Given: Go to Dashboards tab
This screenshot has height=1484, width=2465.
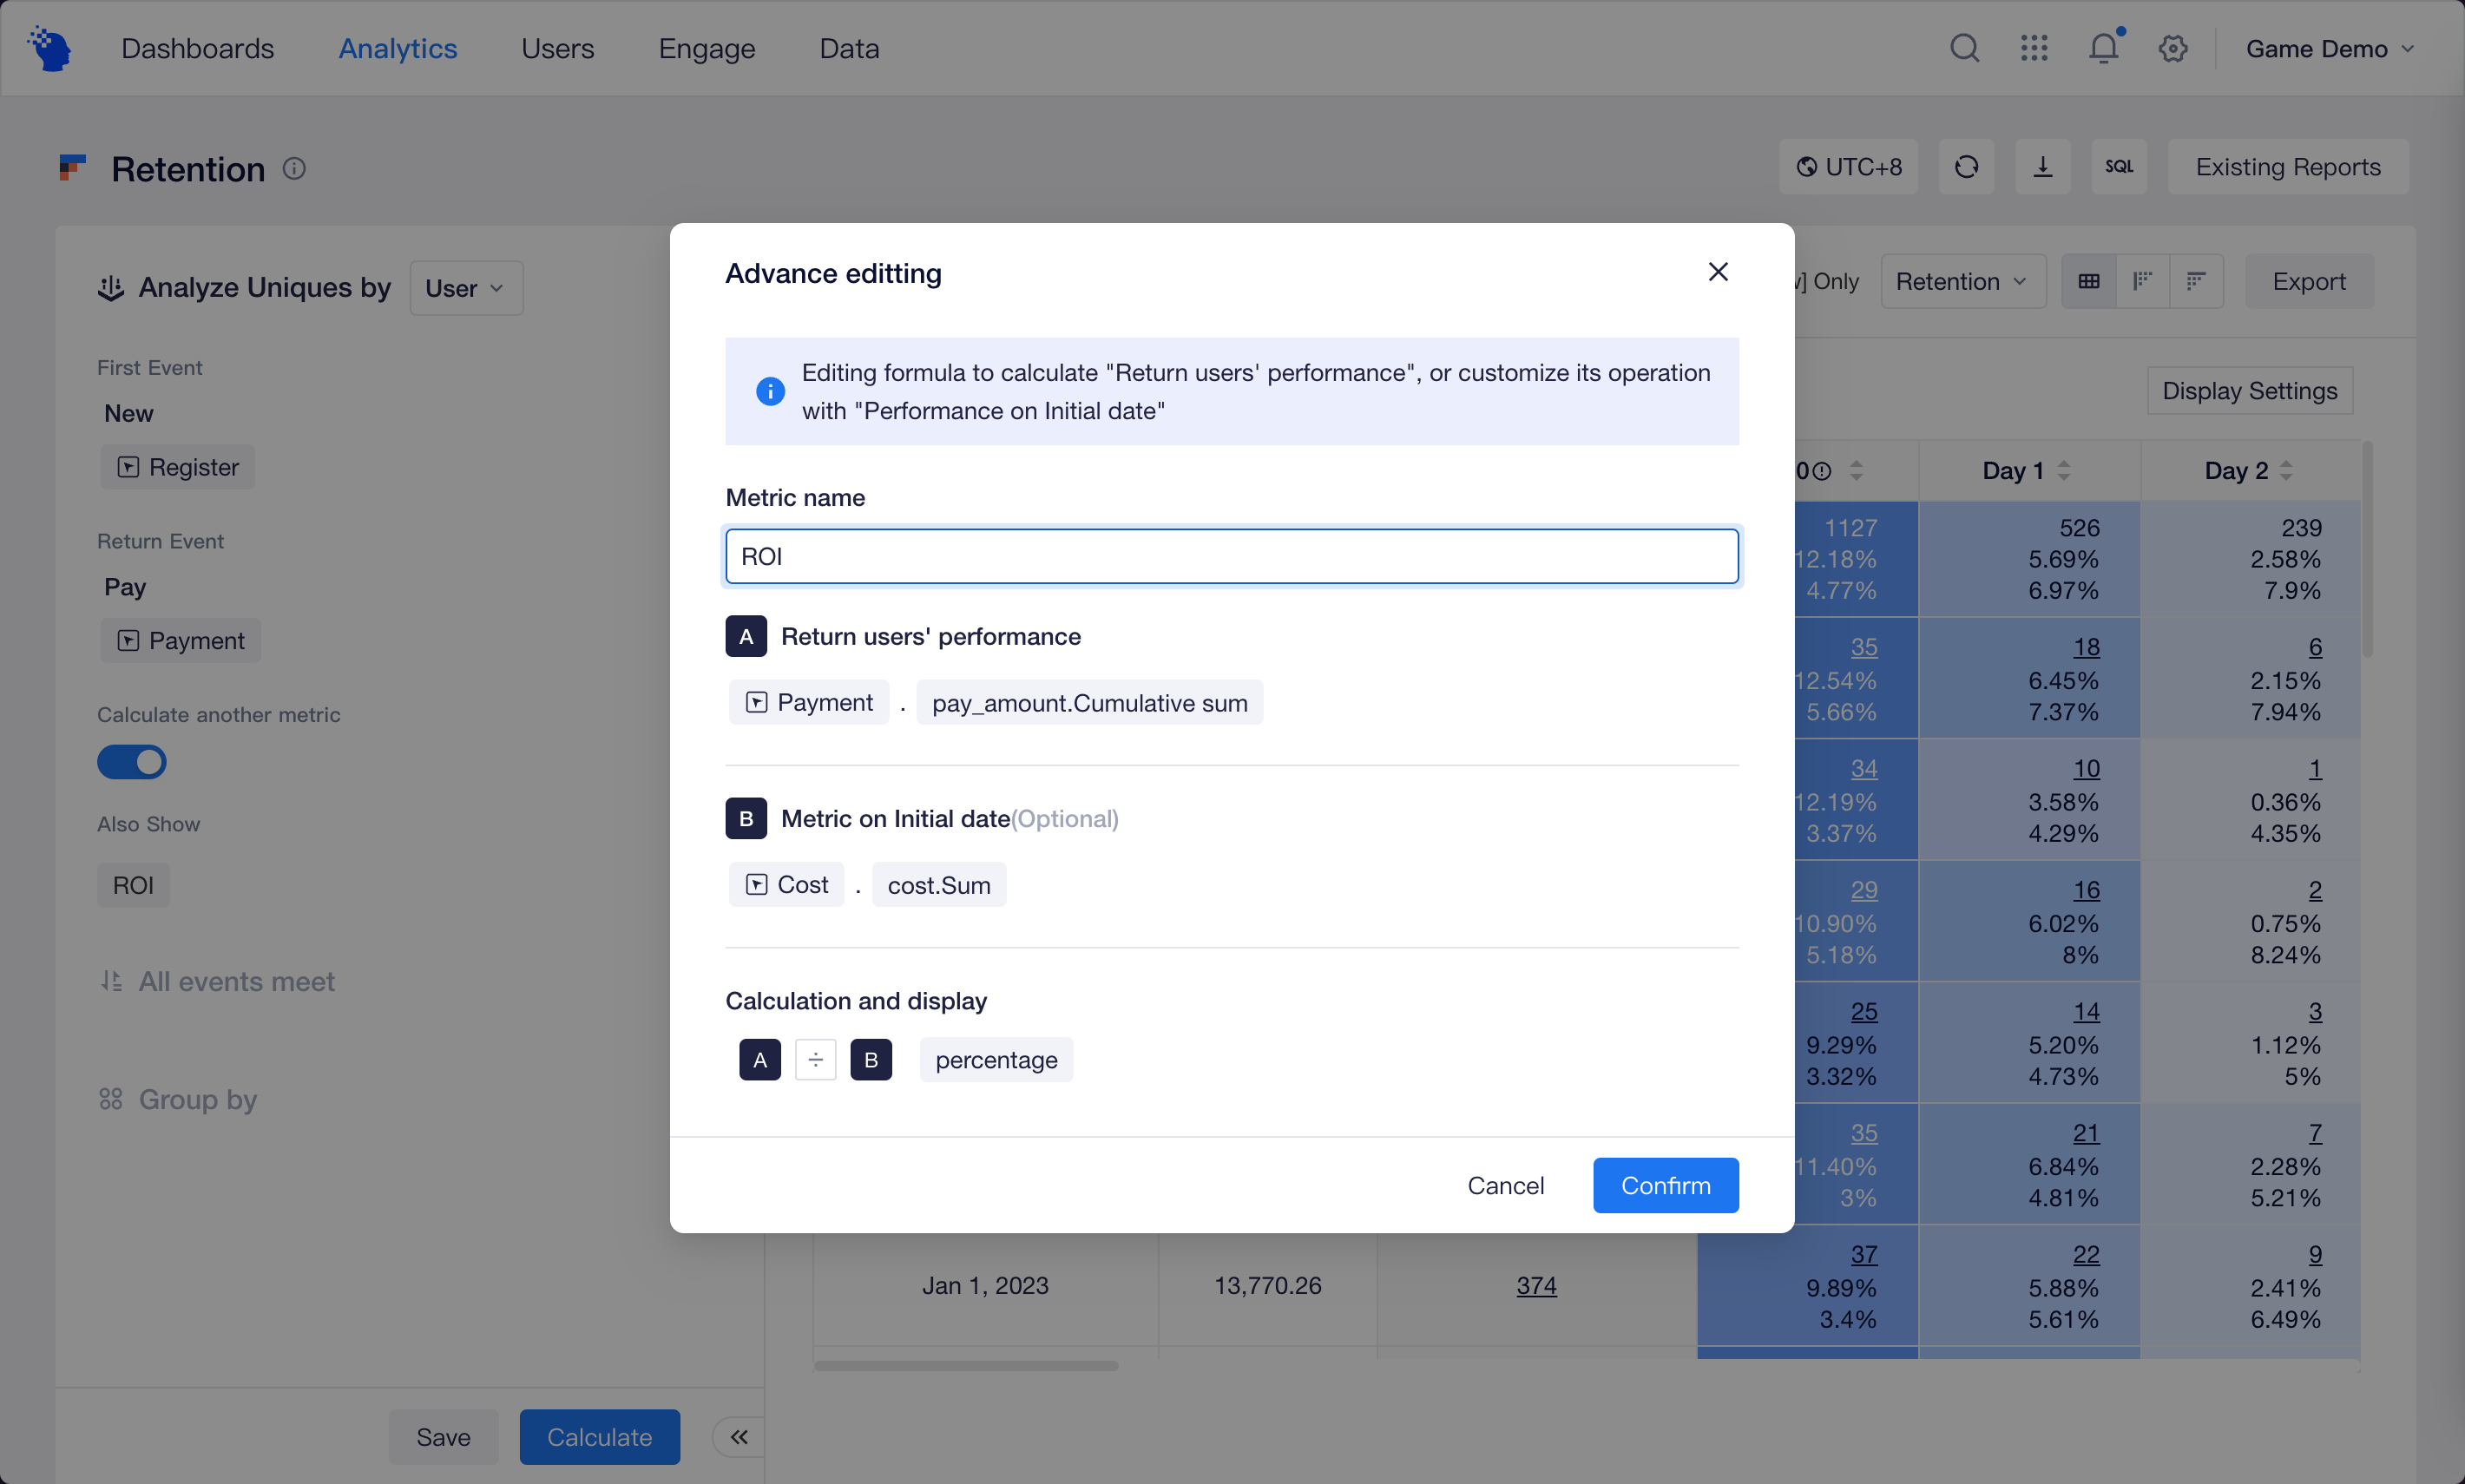Looking at the screenshot, I should point(197,48).
